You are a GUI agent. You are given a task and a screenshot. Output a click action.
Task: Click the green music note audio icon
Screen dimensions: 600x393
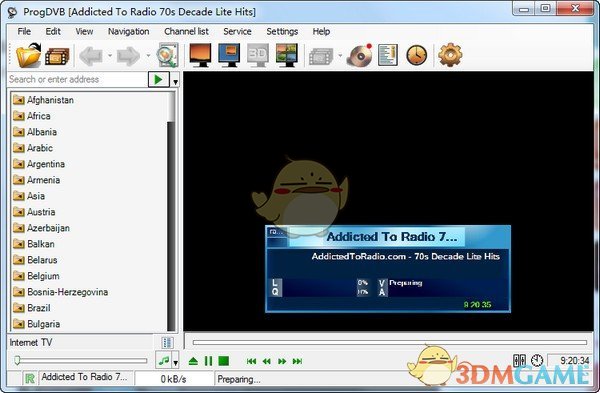(164, 360)
